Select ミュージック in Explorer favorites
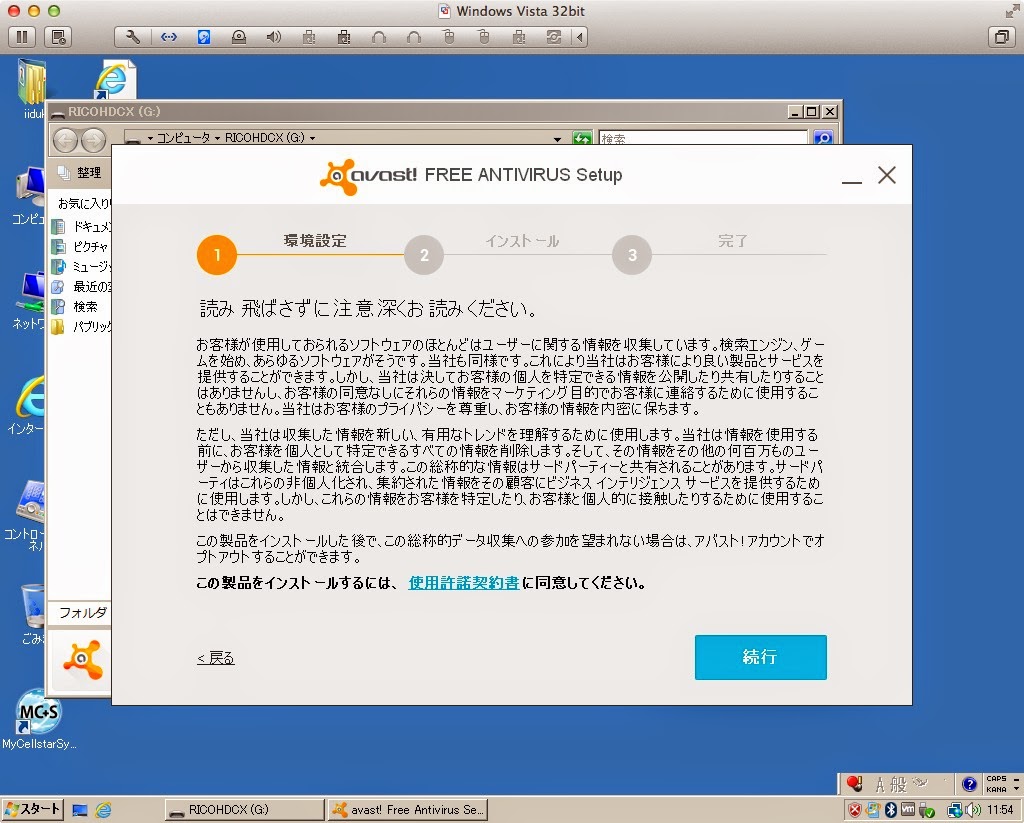The height and width of the screenshot is (823, 1024). [x=82, y=266]
